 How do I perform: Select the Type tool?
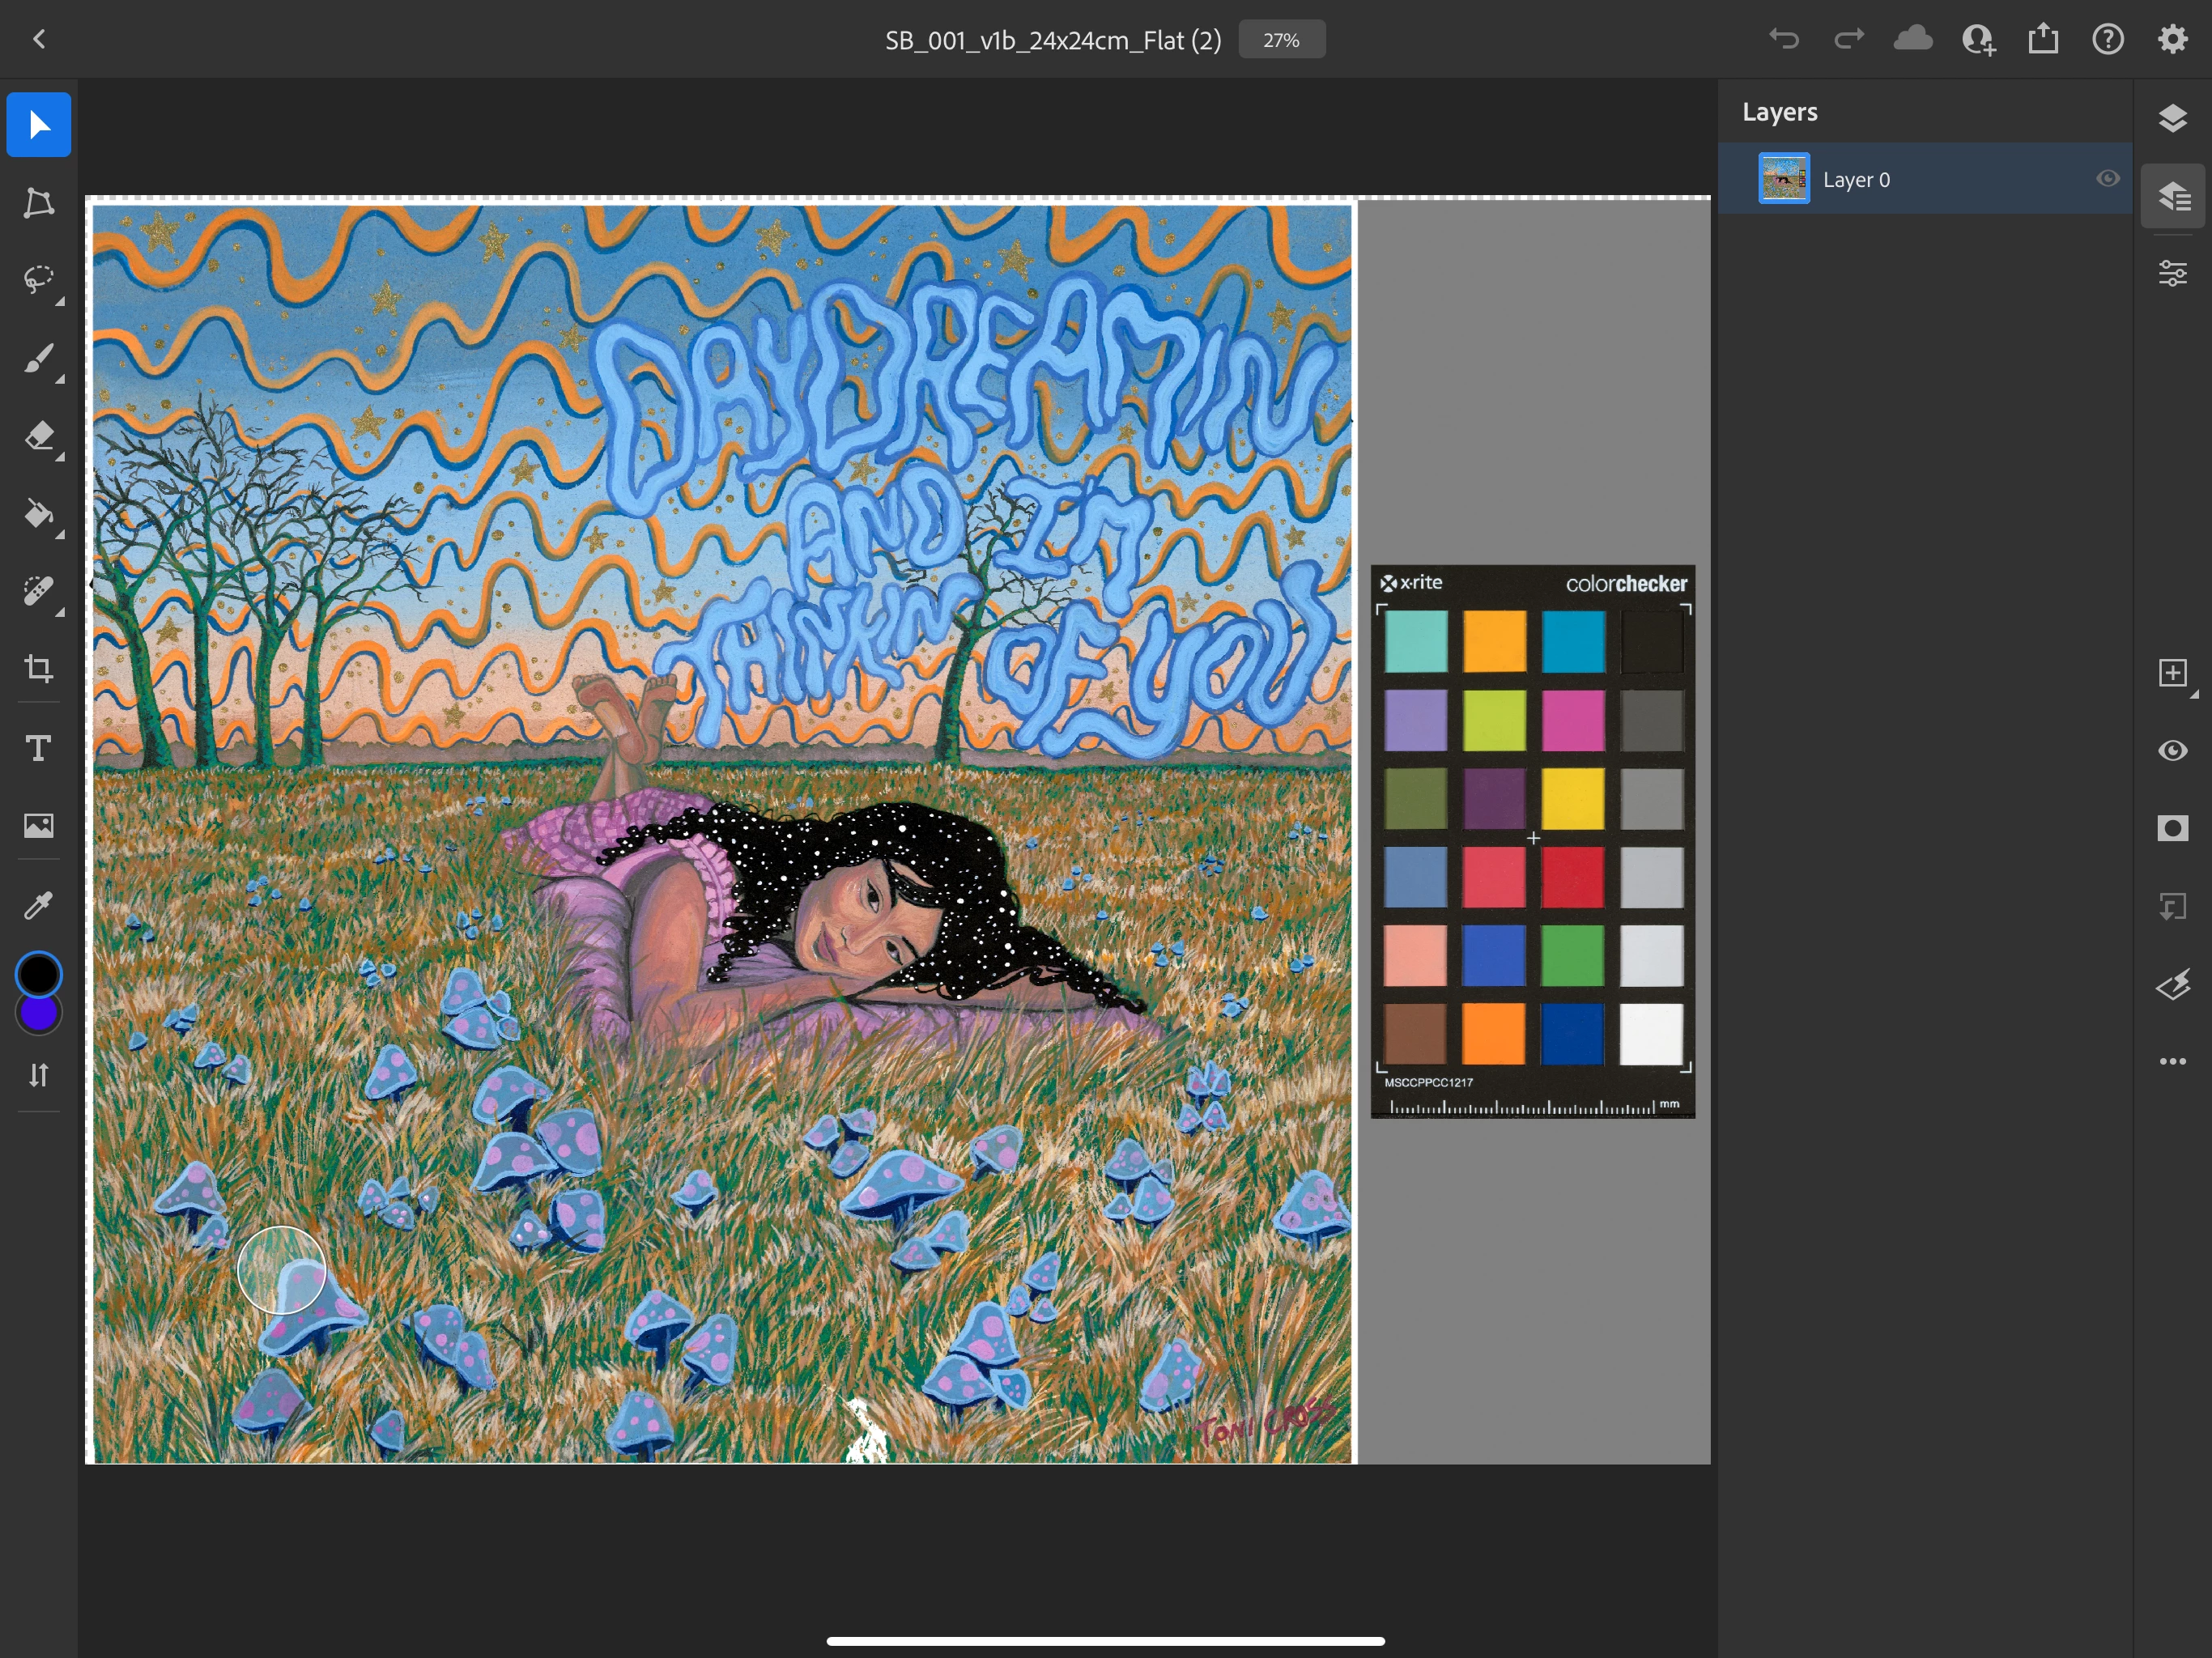[38, 748]
